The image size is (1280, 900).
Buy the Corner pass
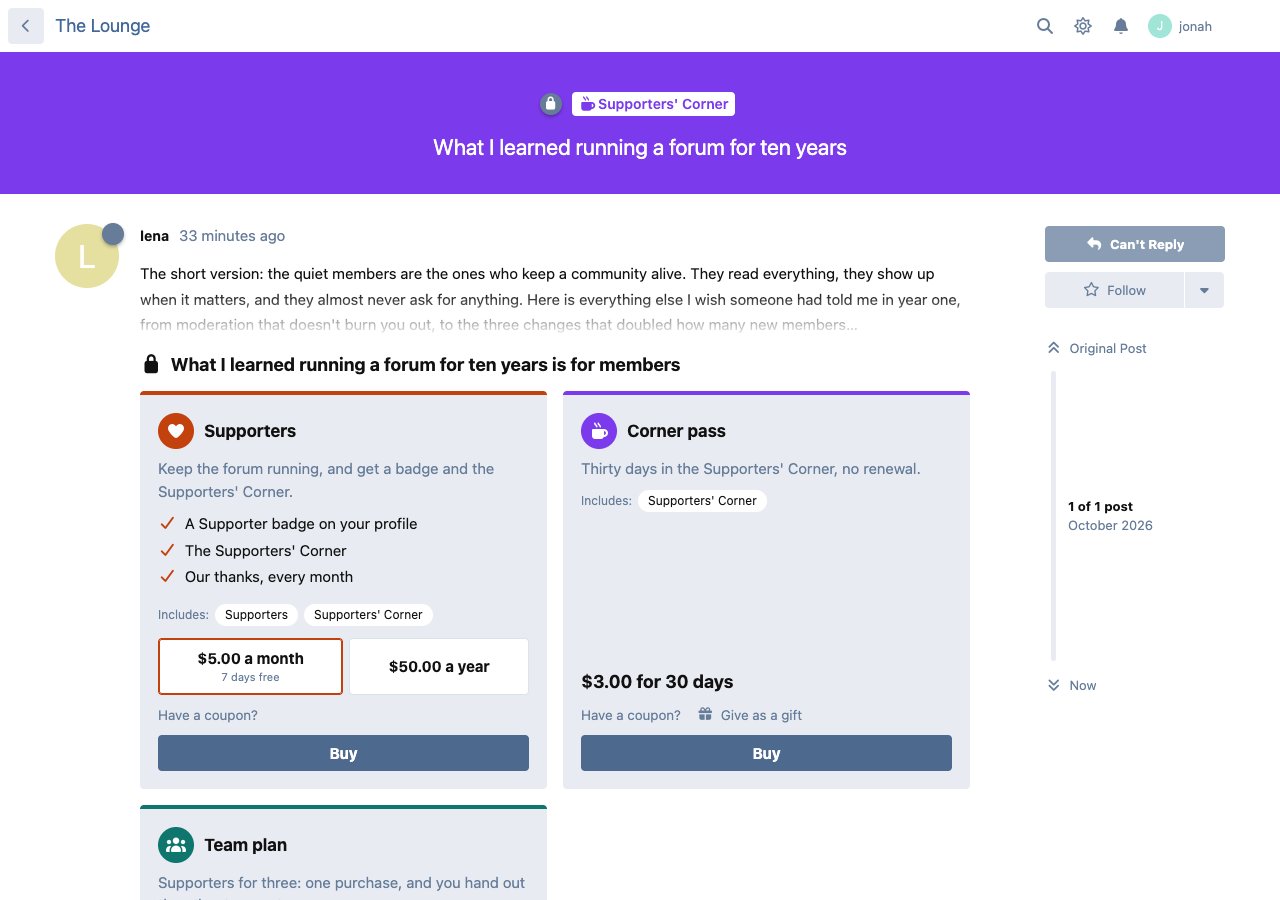pyautogui.click(x=766, y=753)
